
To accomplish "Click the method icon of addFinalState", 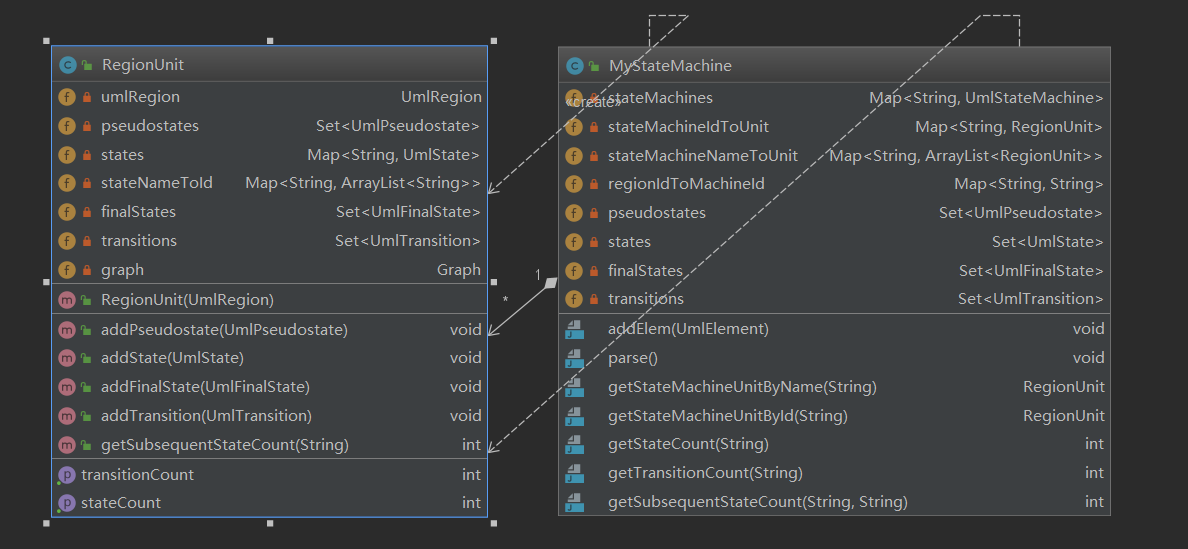I will click(67, 387).
